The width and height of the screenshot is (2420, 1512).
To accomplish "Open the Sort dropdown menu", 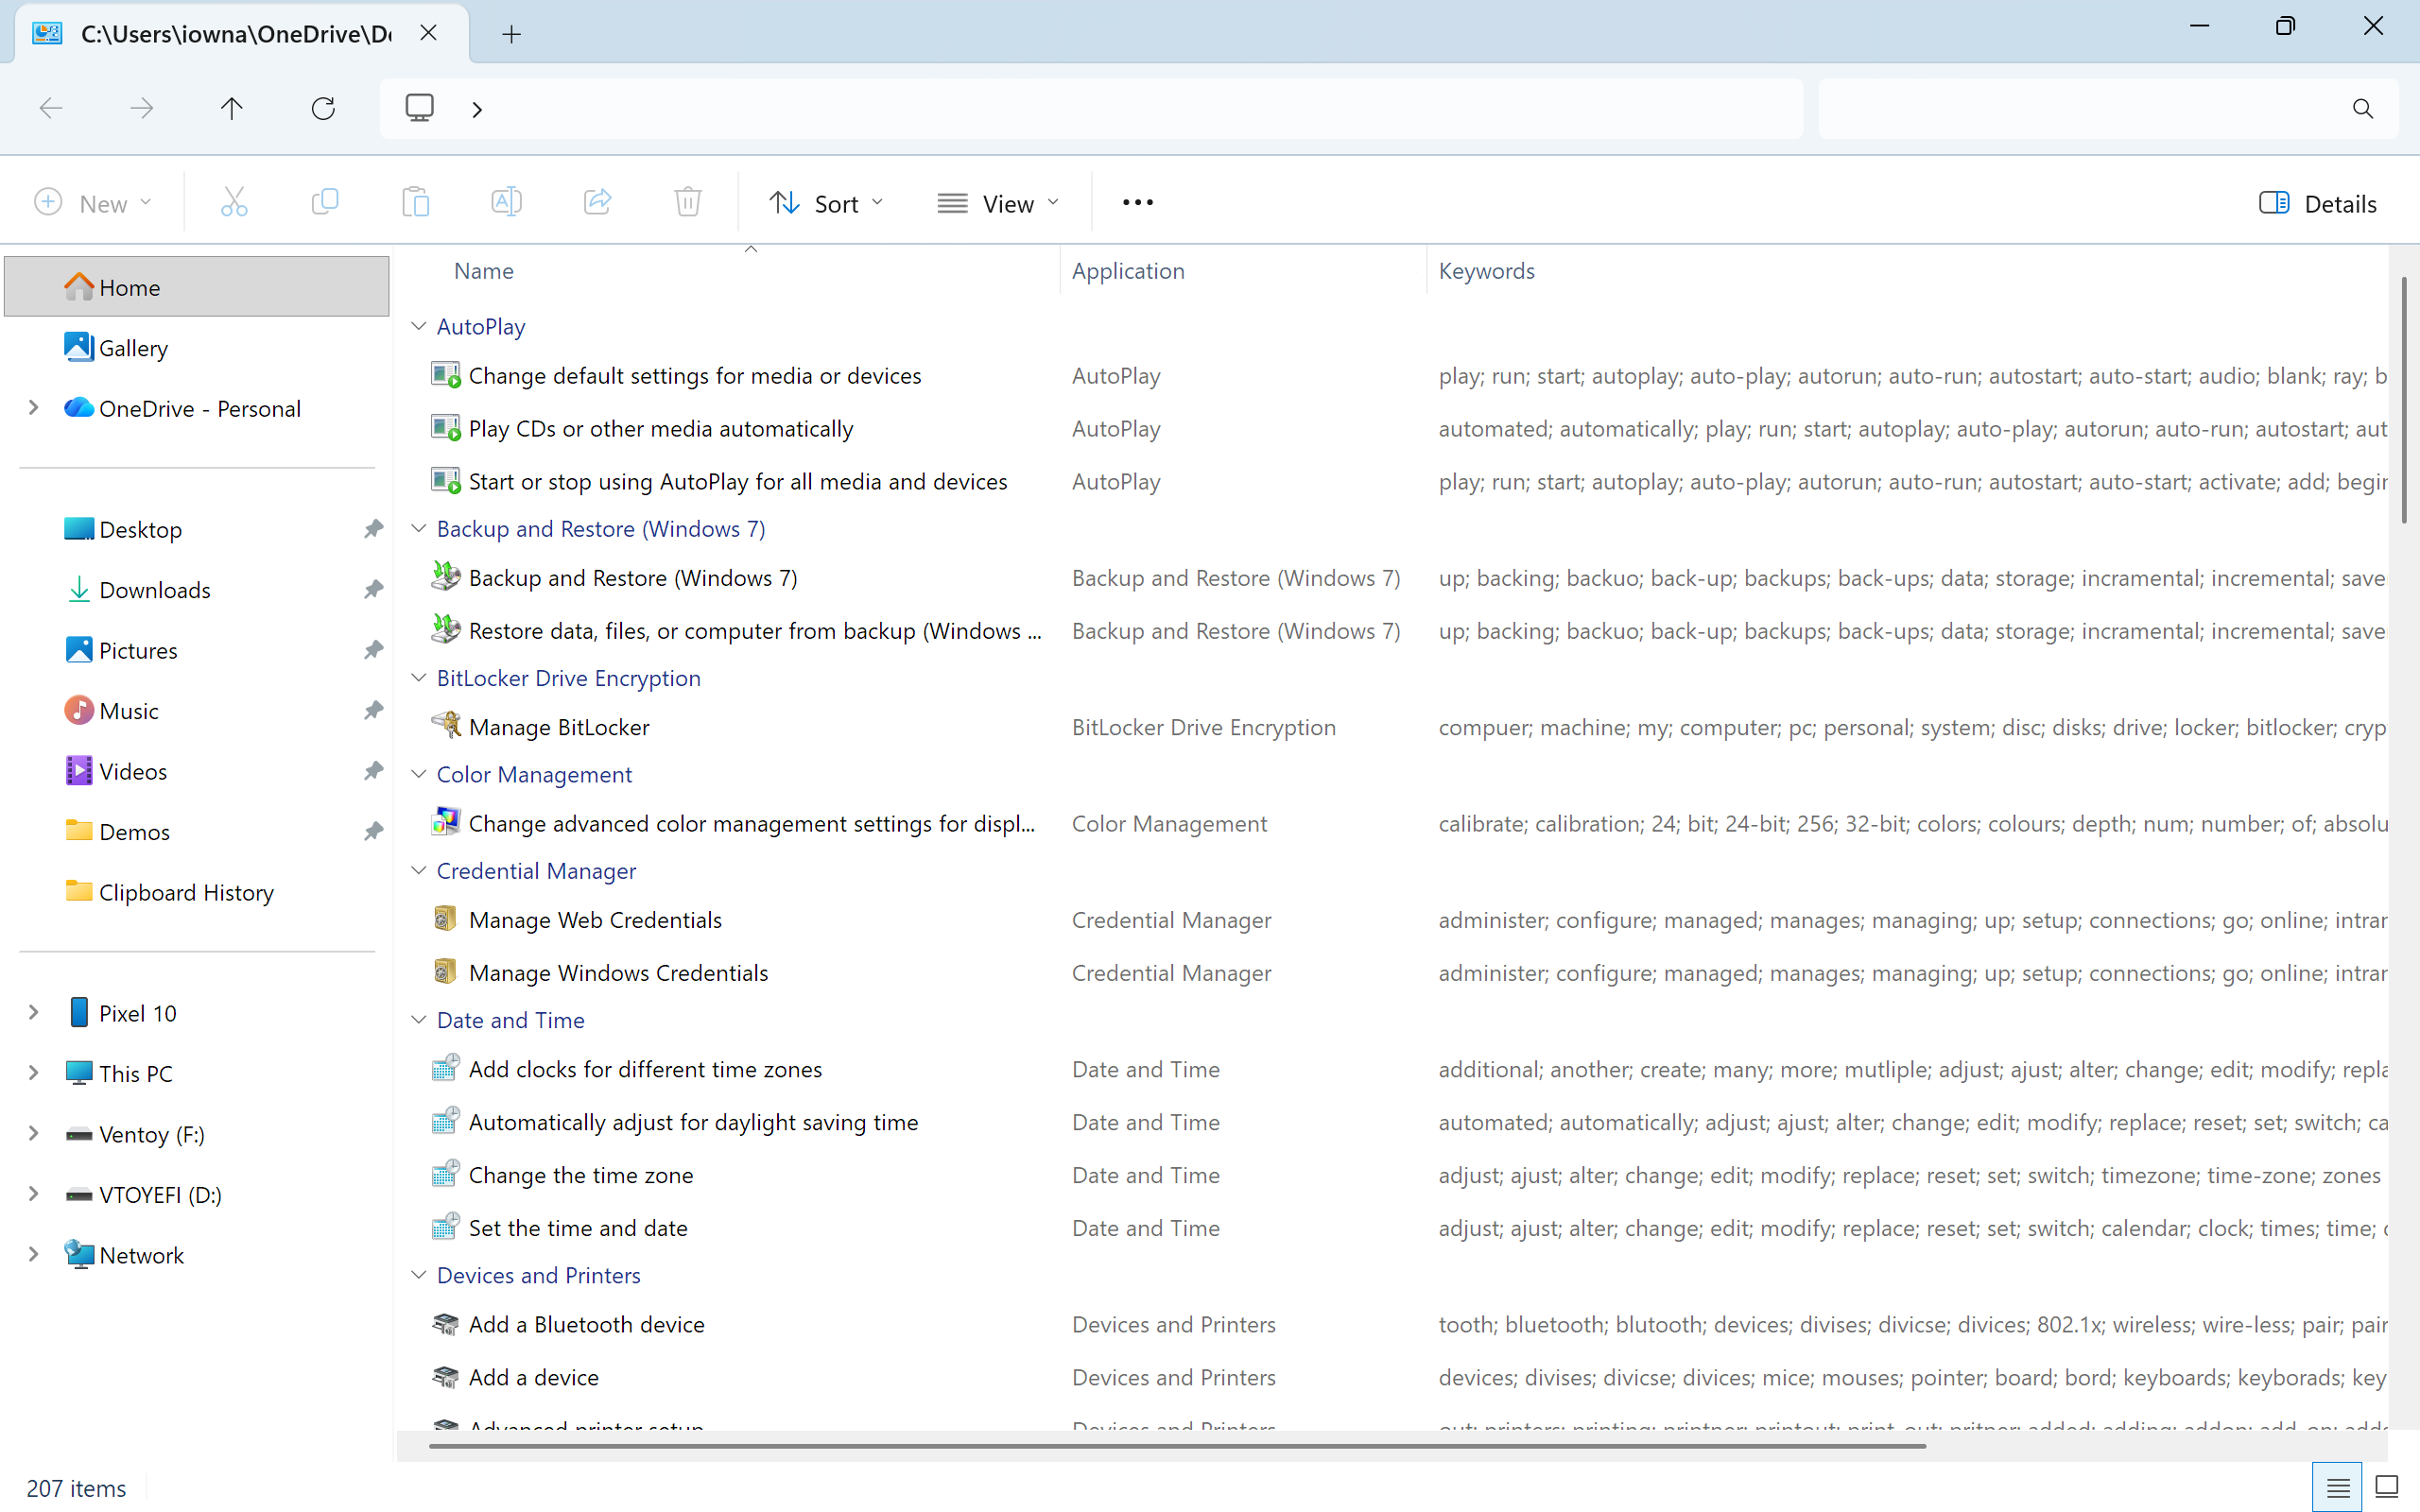I will [826, 203].
